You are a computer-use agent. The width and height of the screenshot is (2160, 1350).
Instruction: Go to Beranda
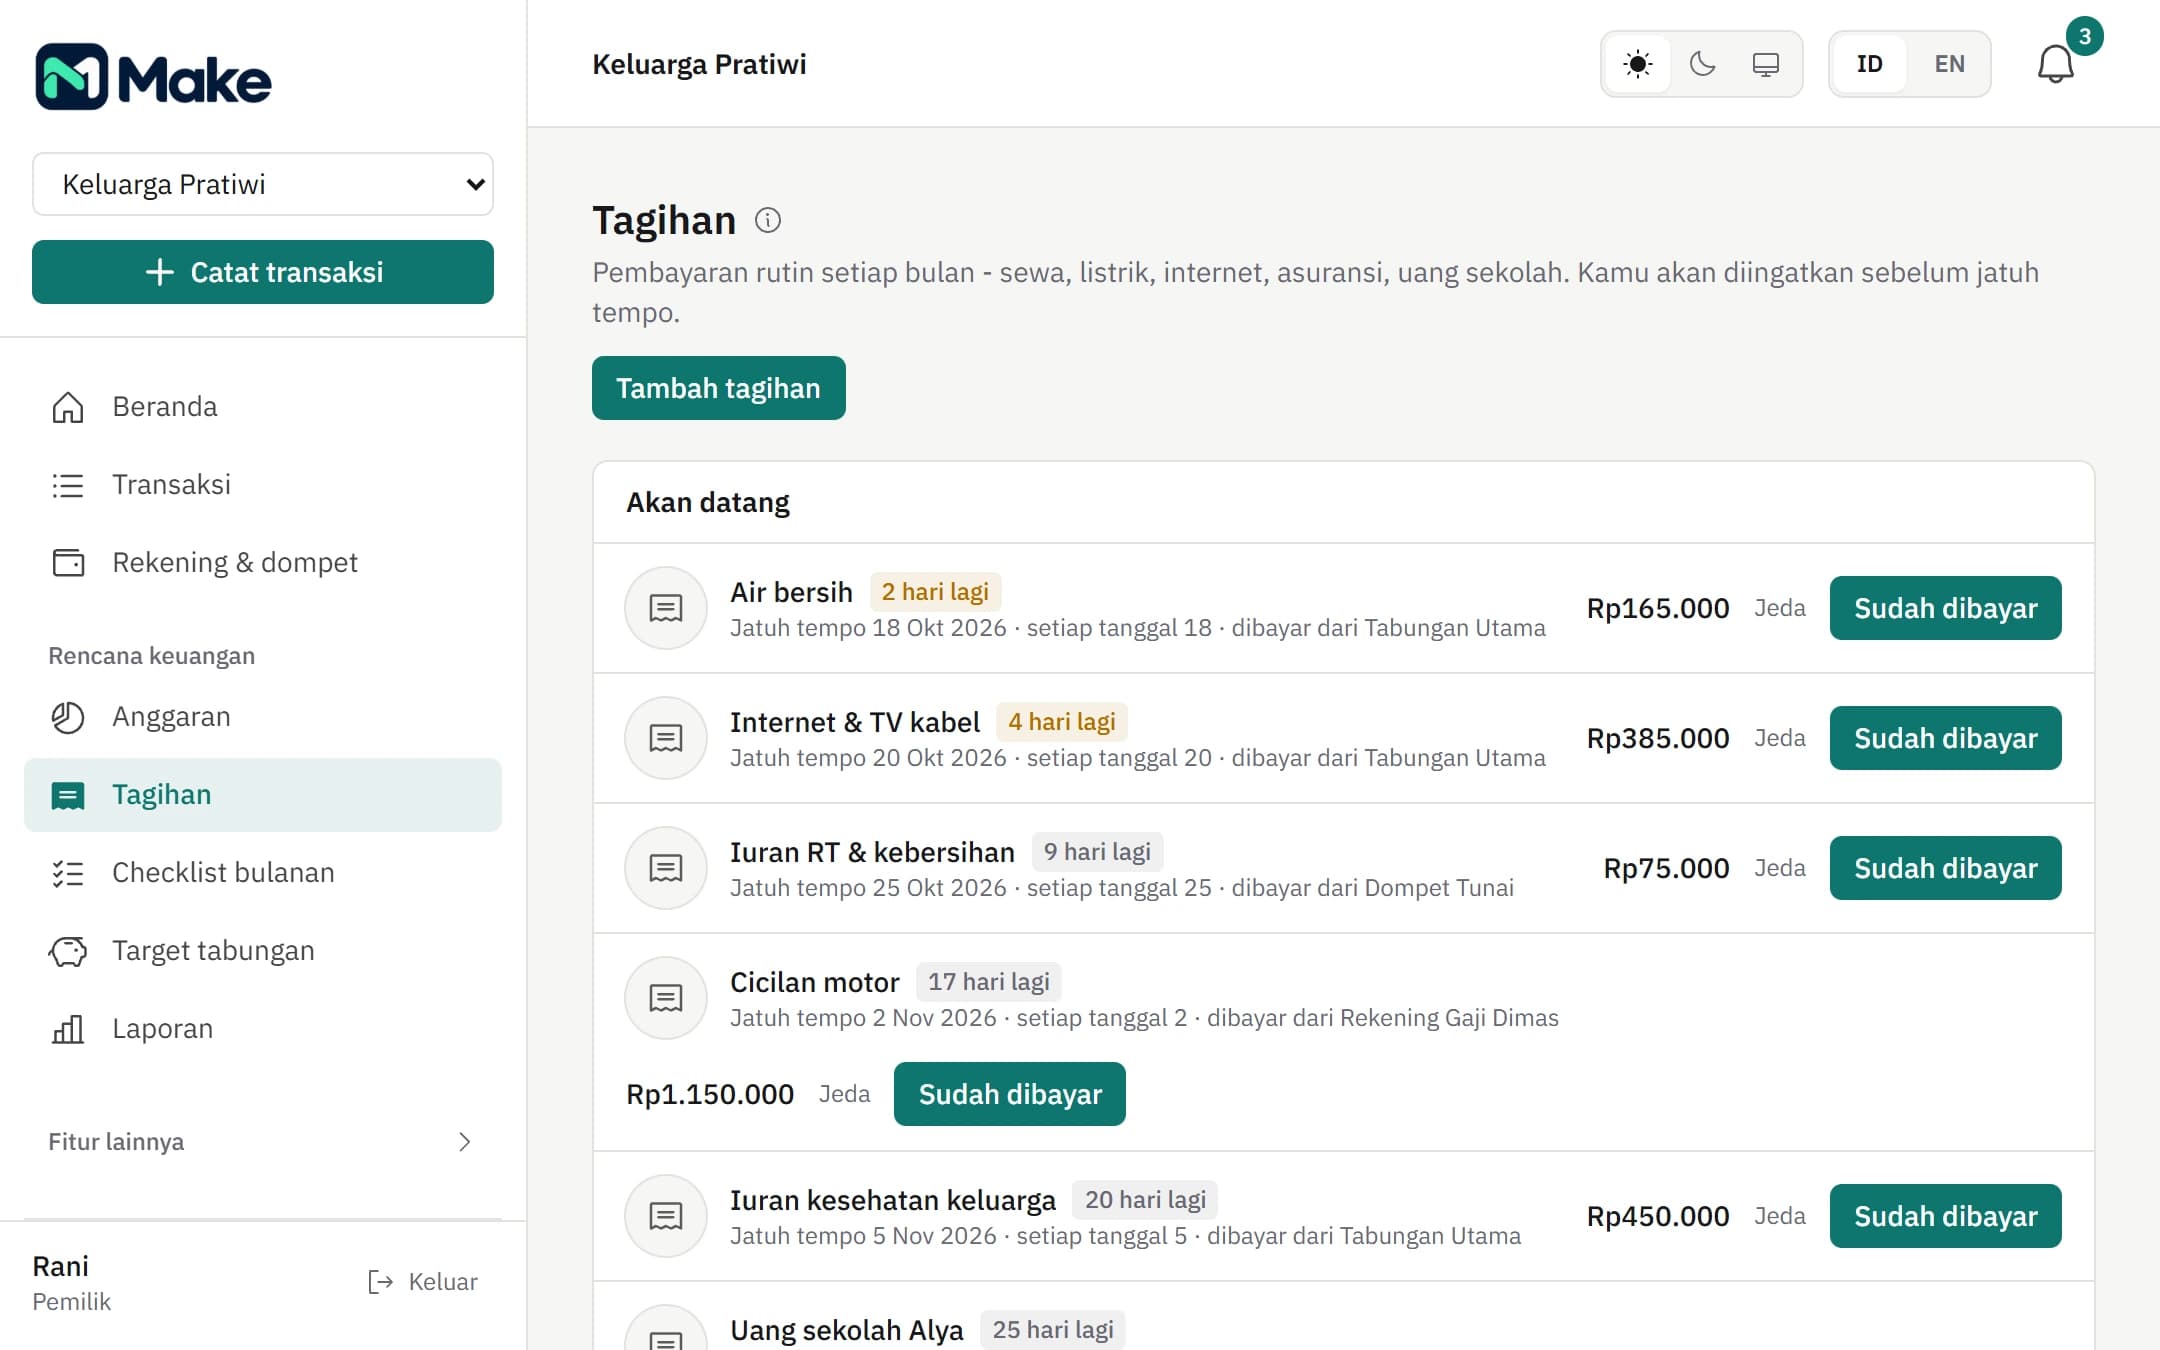pyautogui.click(x=263, y=407)
